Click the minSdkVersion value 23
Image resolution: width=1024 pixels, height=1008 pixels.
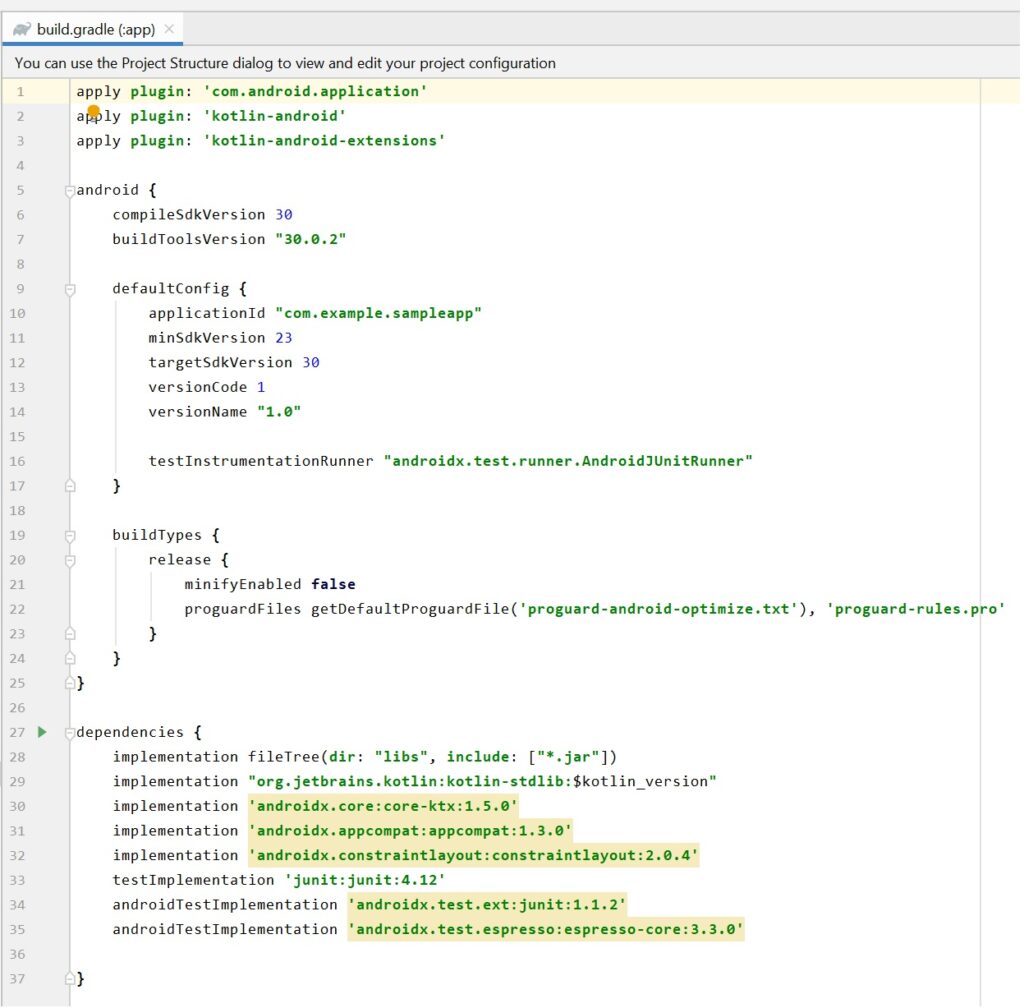283,338
